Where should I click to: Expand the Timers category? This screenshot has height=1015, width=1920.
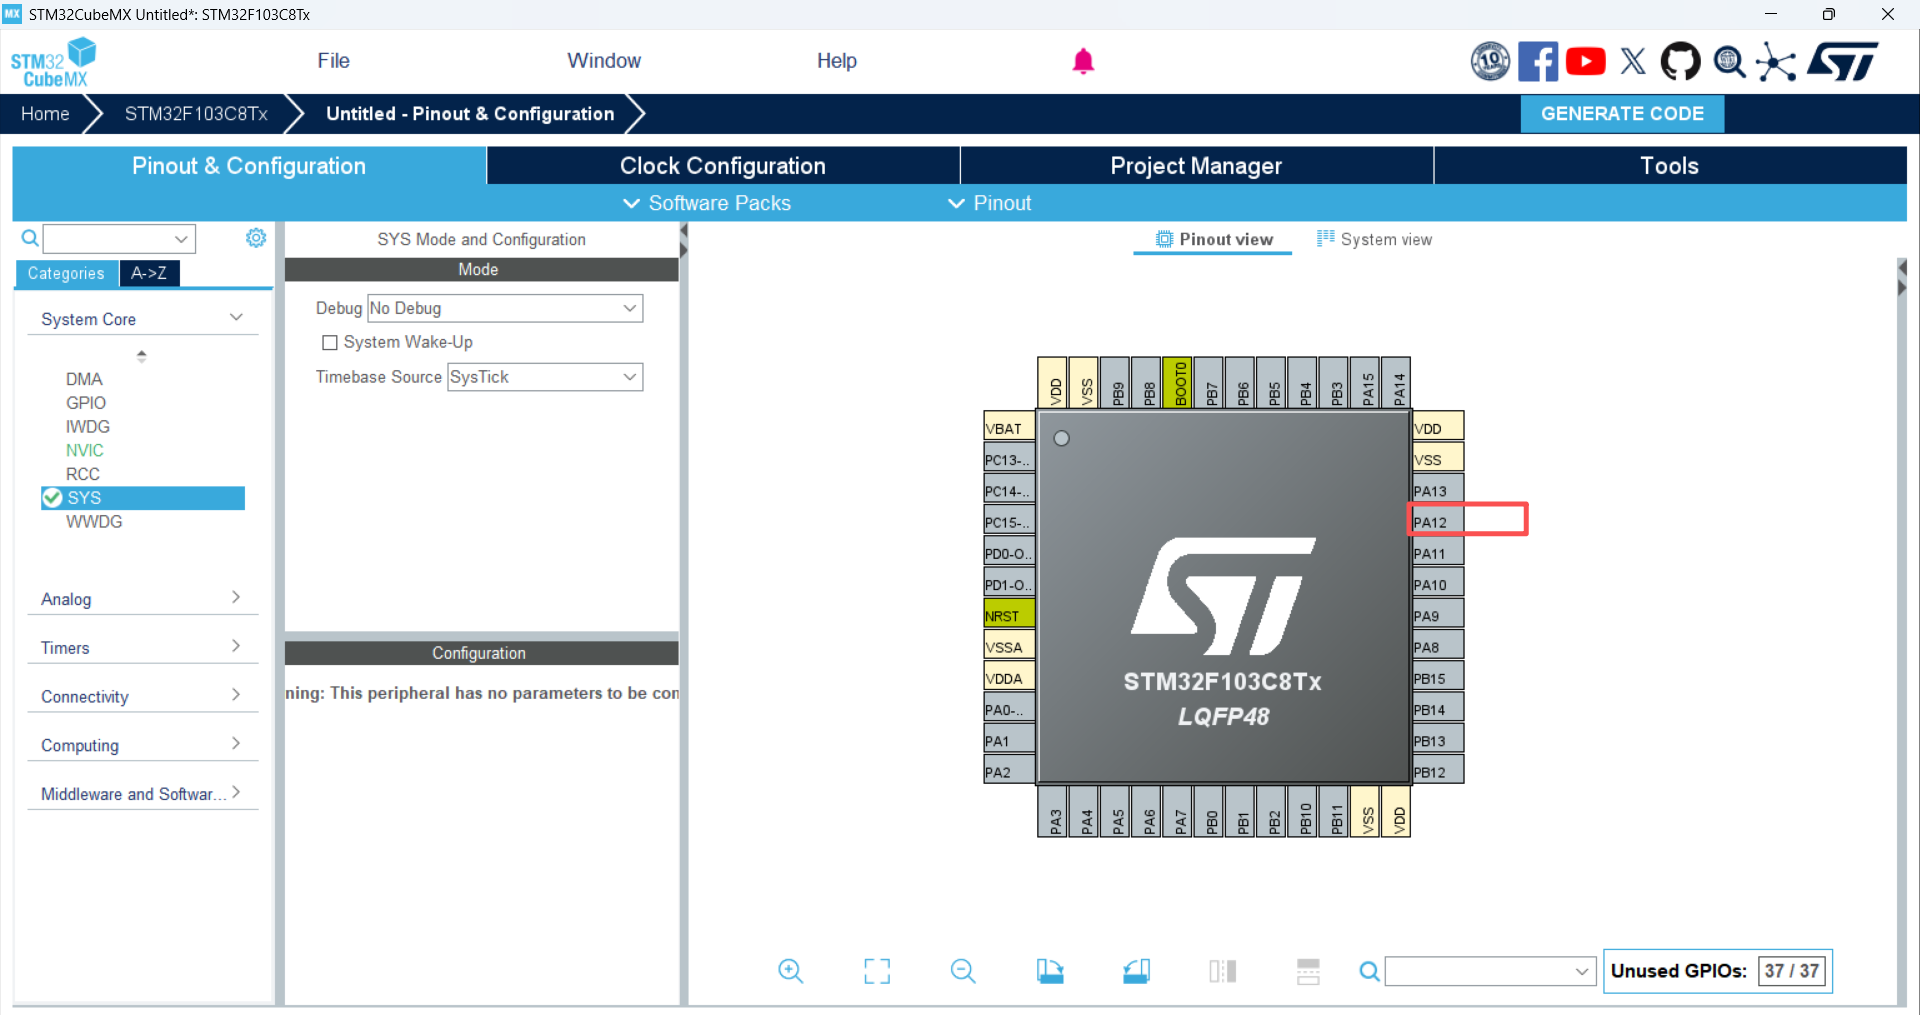(x=142, y=648)
